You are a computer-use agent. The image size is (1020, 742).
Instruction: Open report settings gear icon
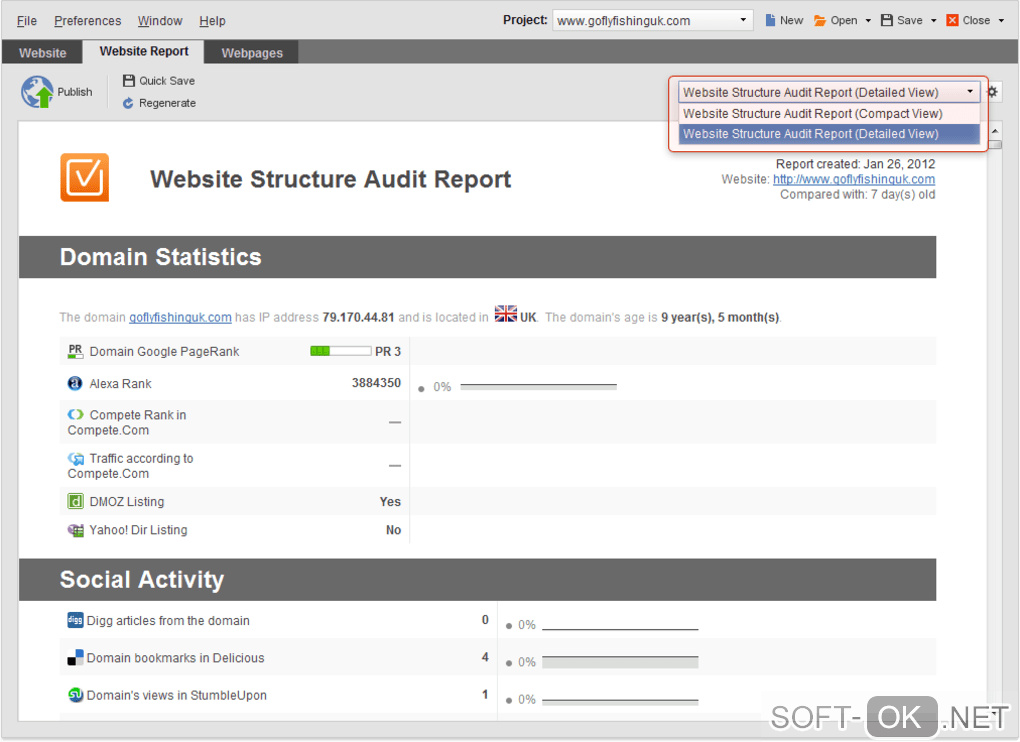pos(993,92)
